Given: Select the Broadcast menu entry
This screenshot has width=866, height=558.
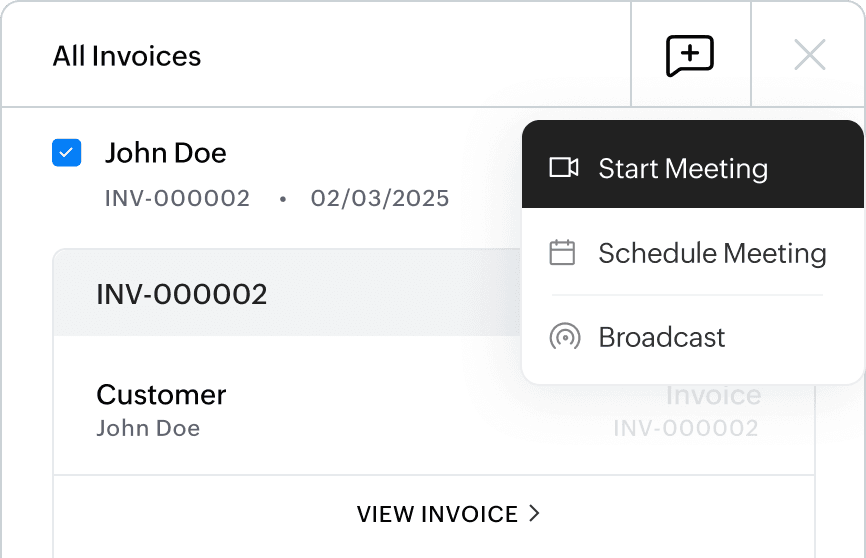Looking at the screenshot, I should tap(662, 337).
